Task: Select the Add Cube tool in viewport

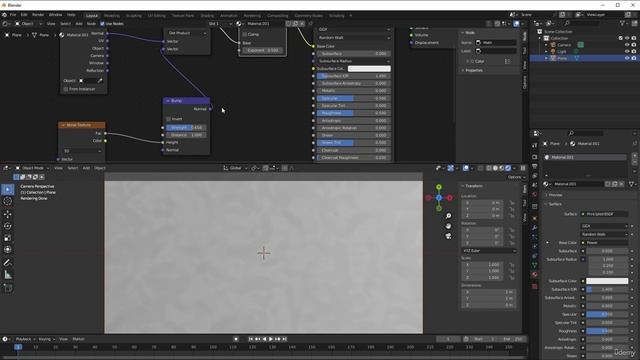Action: click(8, 288)
